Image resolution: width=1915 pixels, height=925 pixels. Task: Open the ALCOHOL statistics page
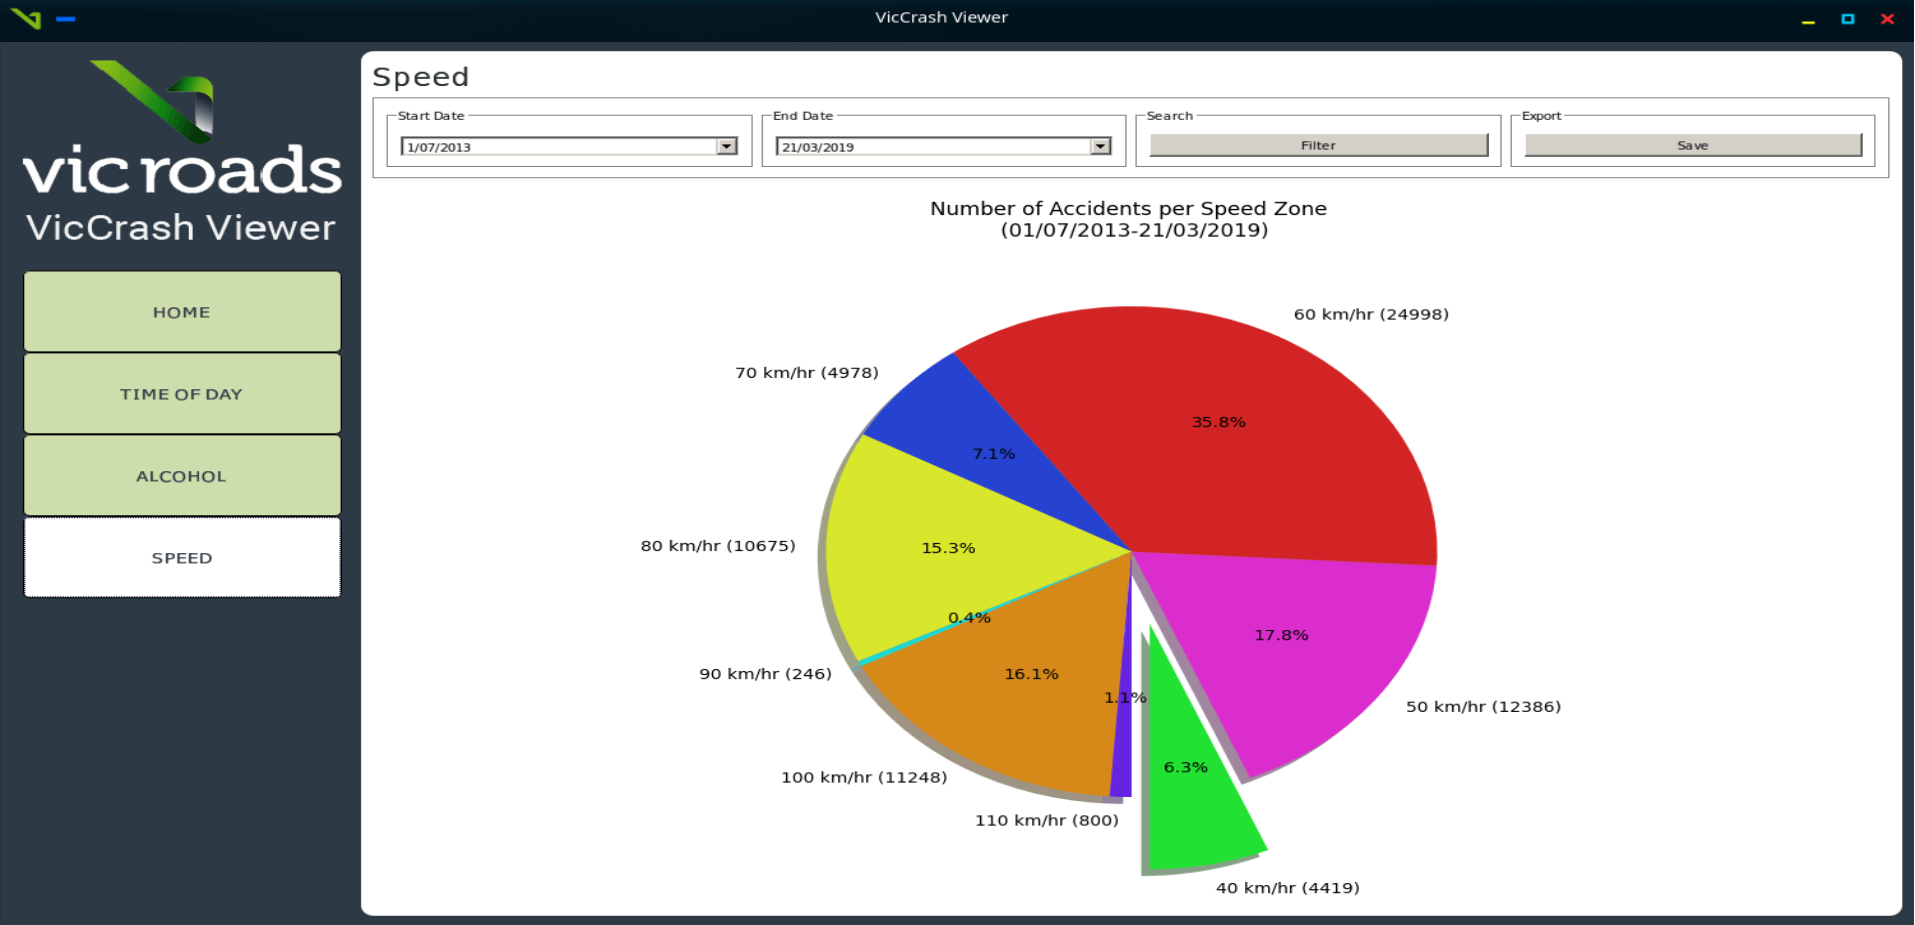[181, 476]
